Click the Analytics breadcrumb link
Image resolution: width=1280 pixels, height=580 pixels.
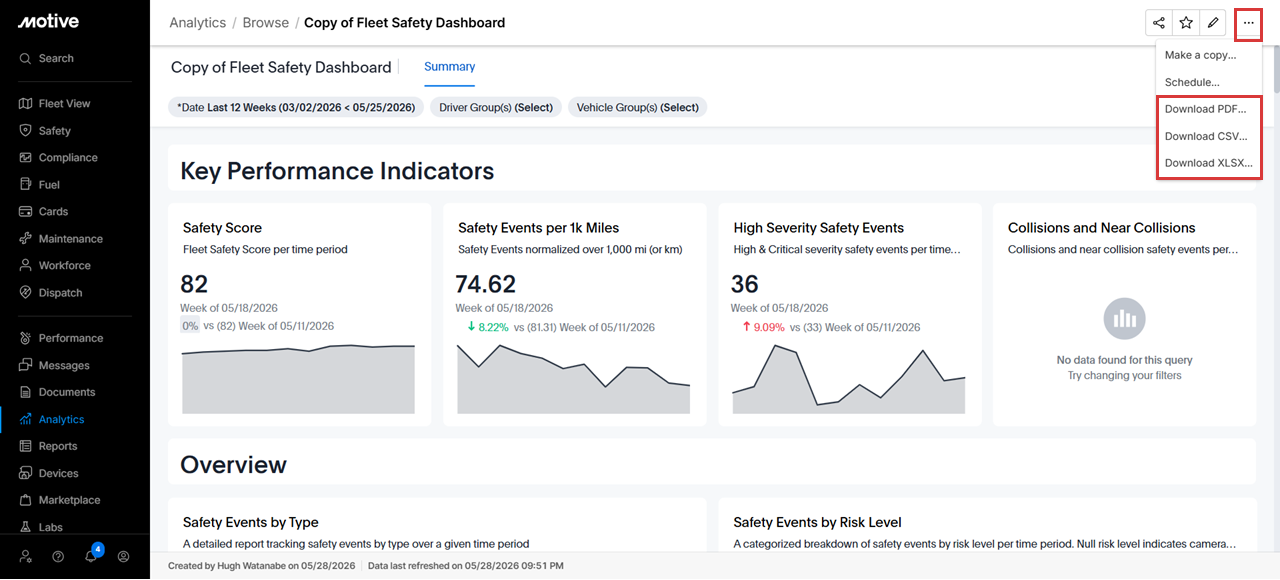coord(198,23)
